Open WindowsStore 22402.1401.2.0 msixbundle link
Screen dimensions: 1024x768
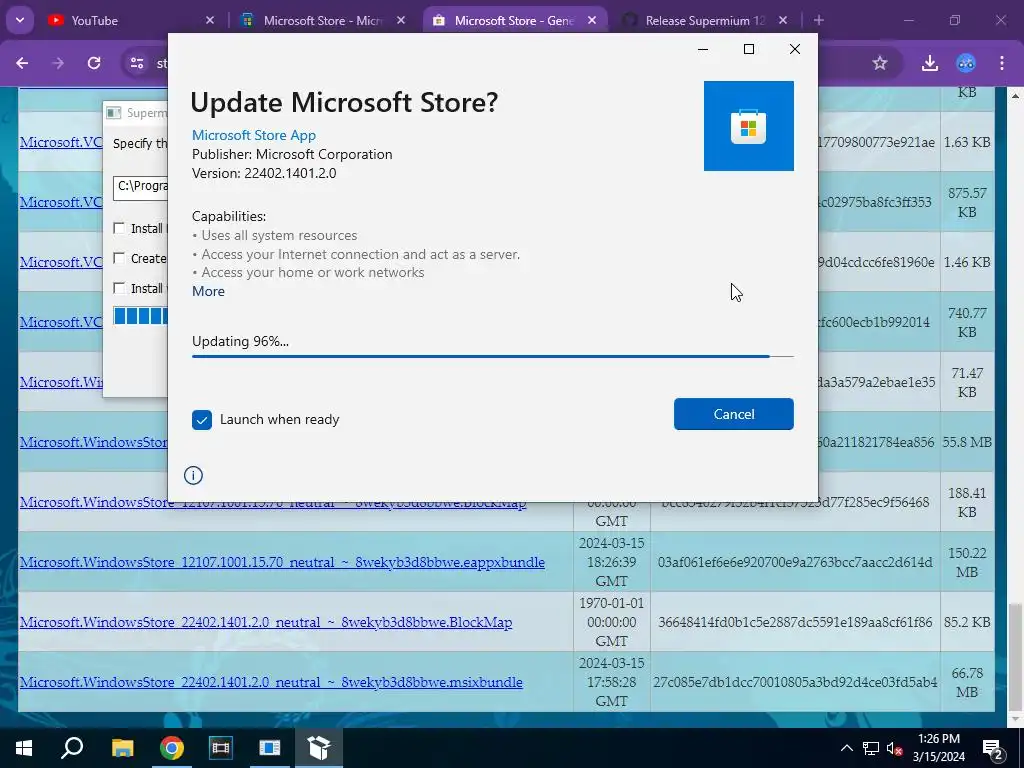click(271, 682)
